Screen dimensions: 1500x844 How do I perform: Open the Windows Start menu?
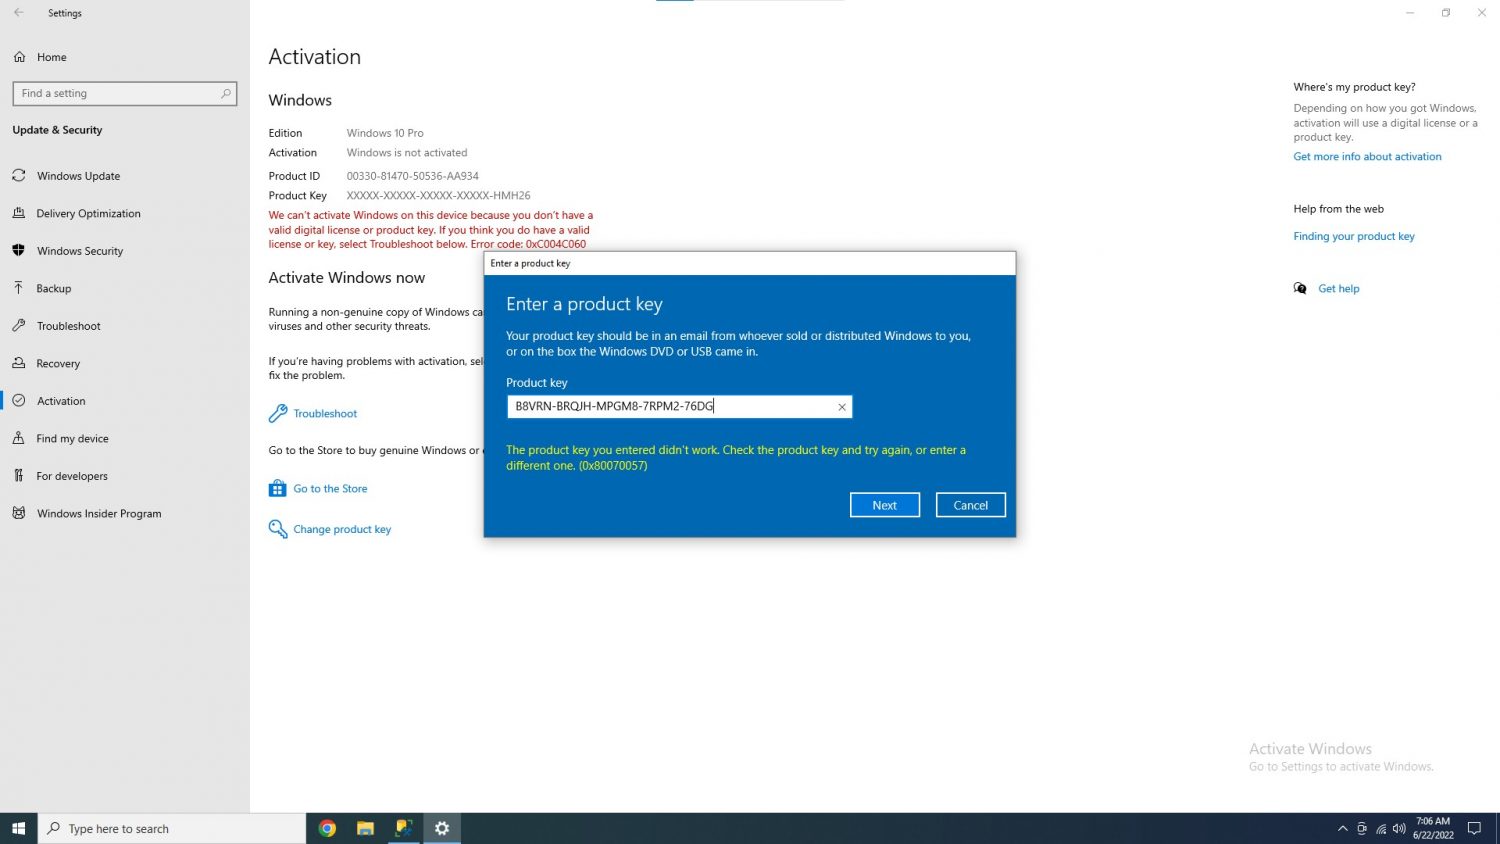pyautogui.click(x=18, y=828)
